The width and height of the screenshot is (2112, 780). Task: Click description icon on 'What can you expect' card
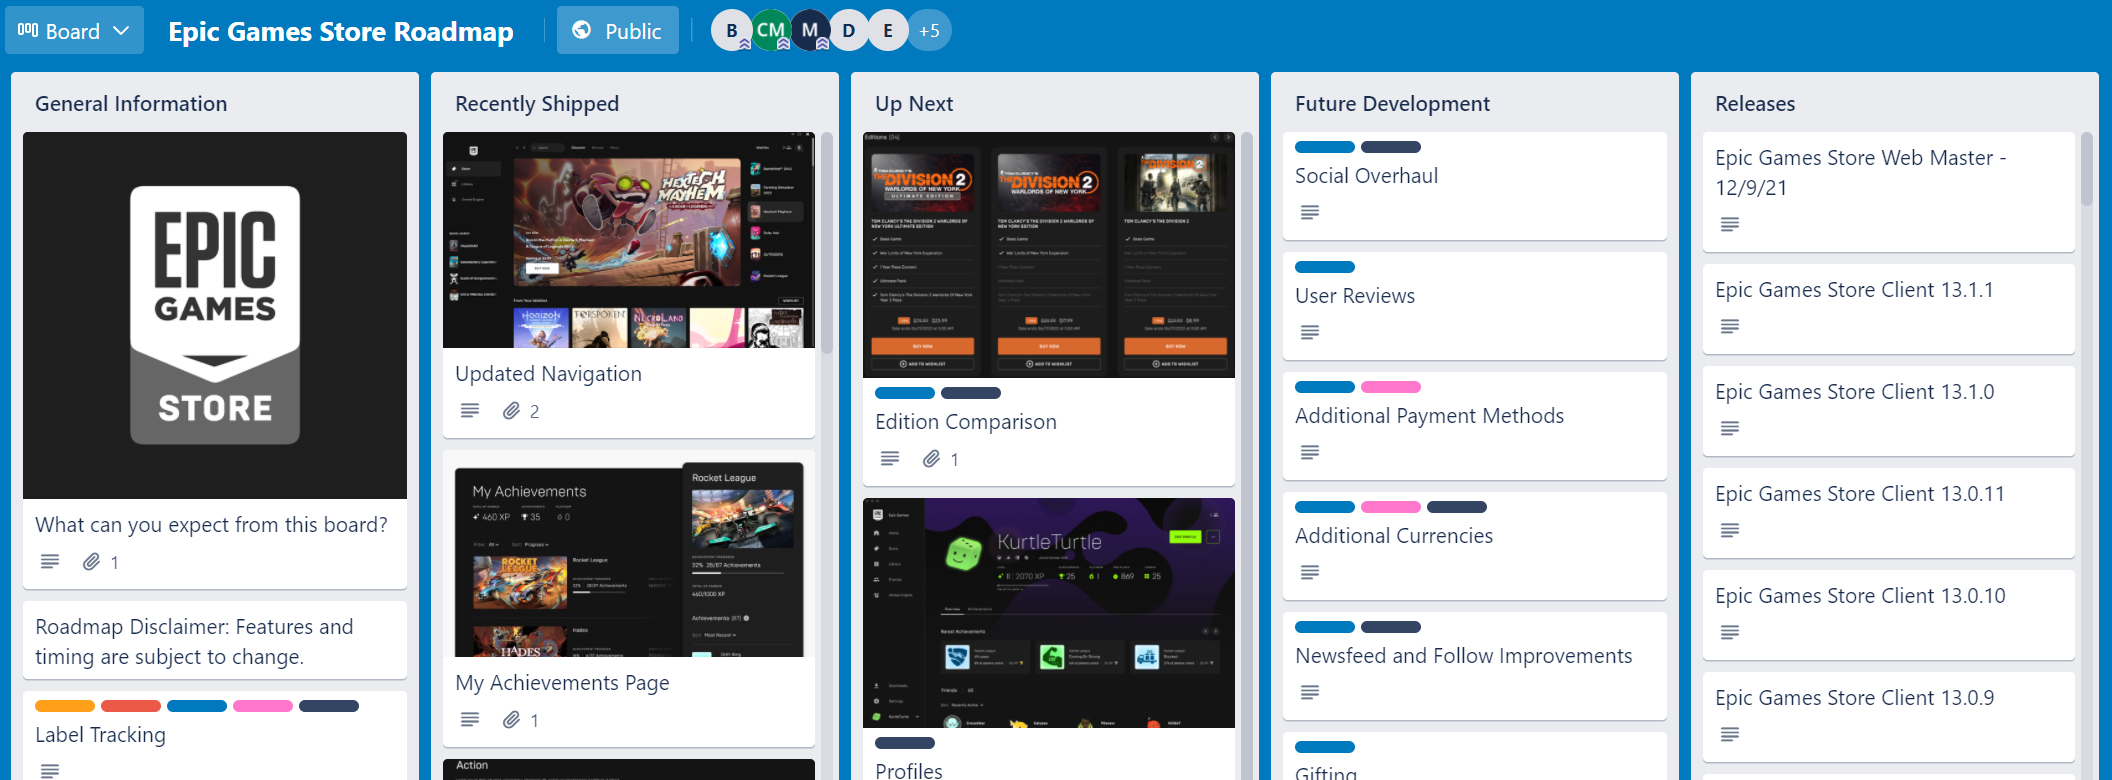tap(50, 562)
